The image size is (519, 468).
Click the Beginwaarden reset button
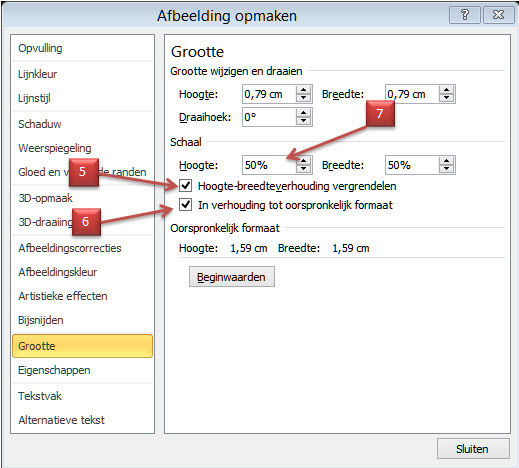pos(232,277)
